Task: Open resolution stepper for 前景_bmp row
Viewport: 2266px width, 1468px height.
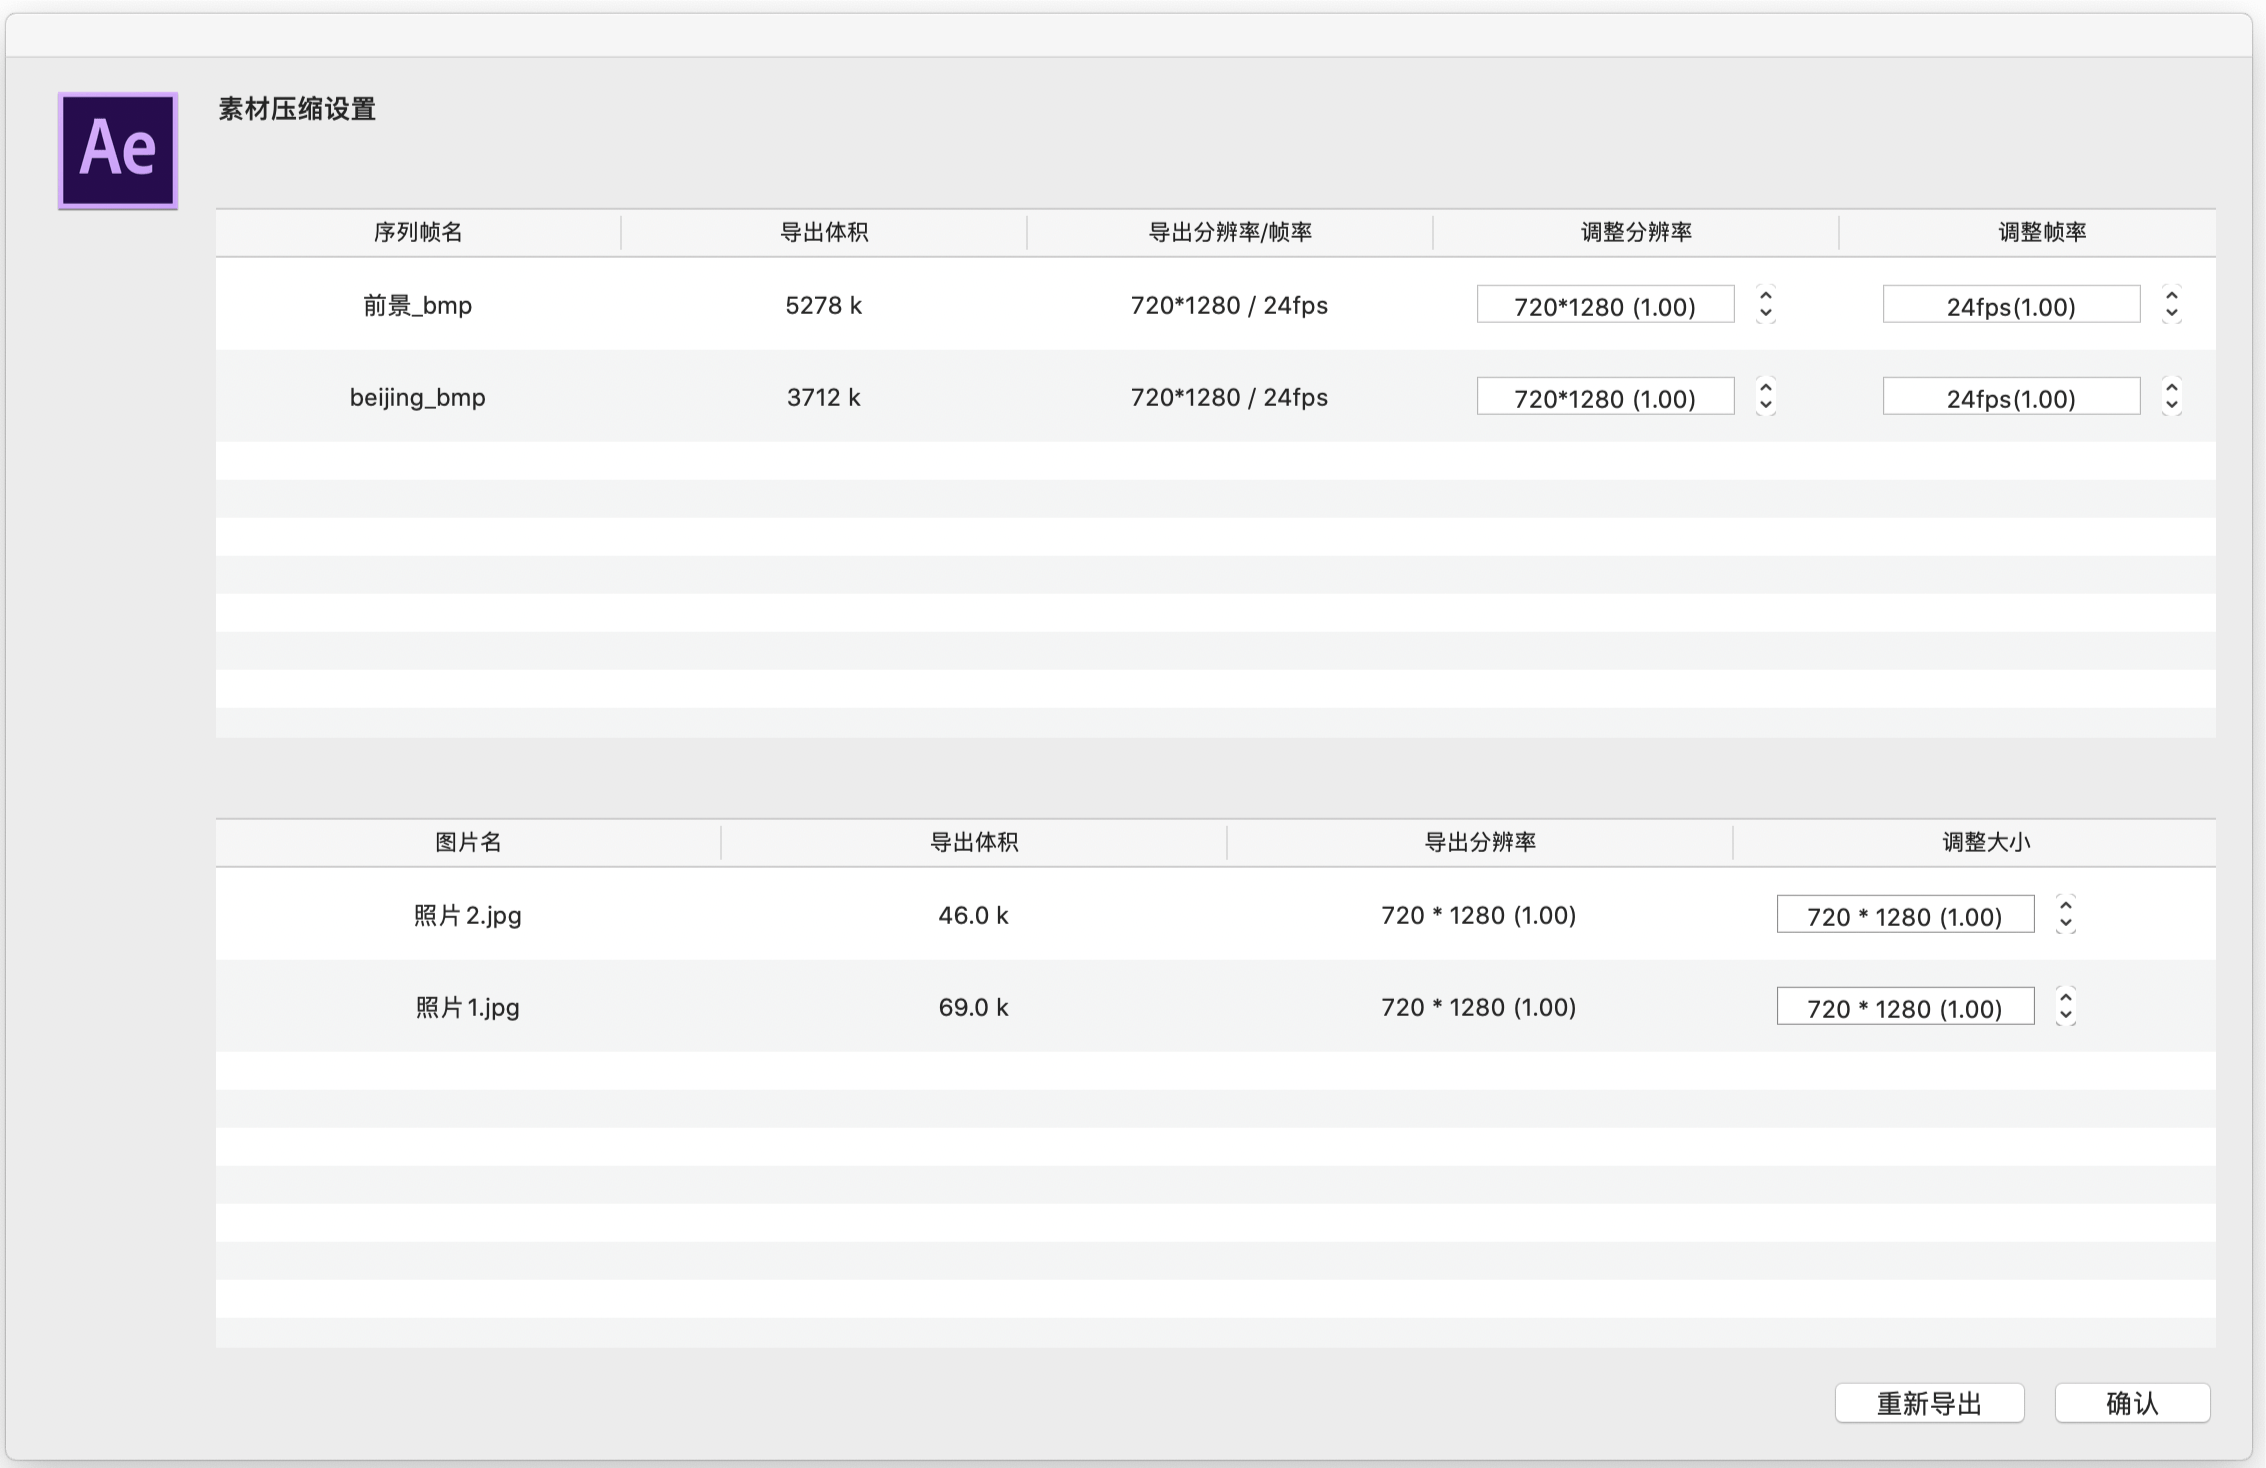Action: [1765, 304]
